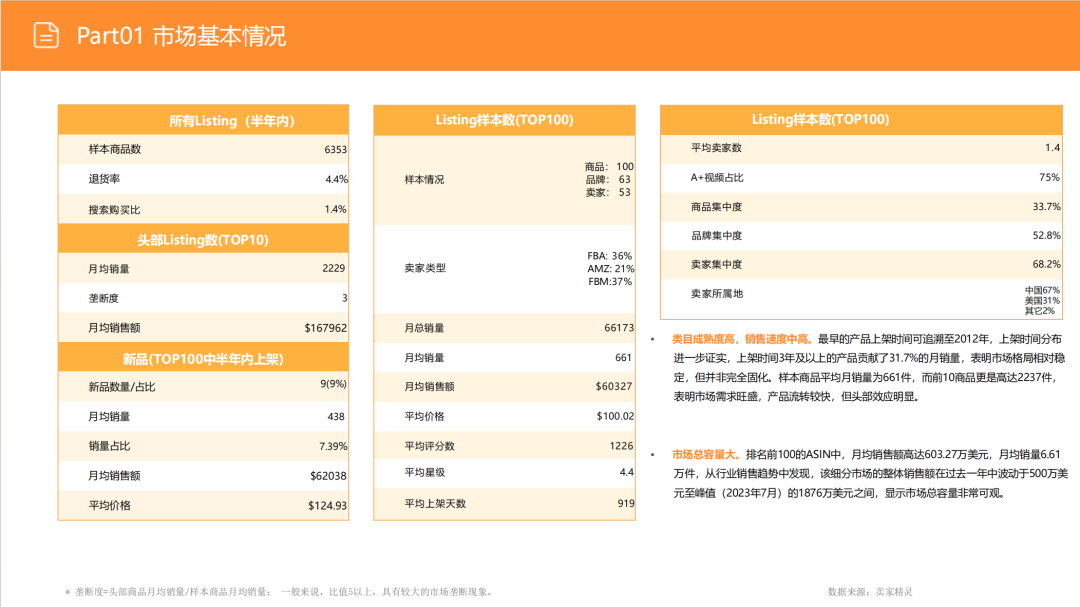This screenshot has height=607, width=1080.
Task: Click the value 661
Action: point(623,358)
